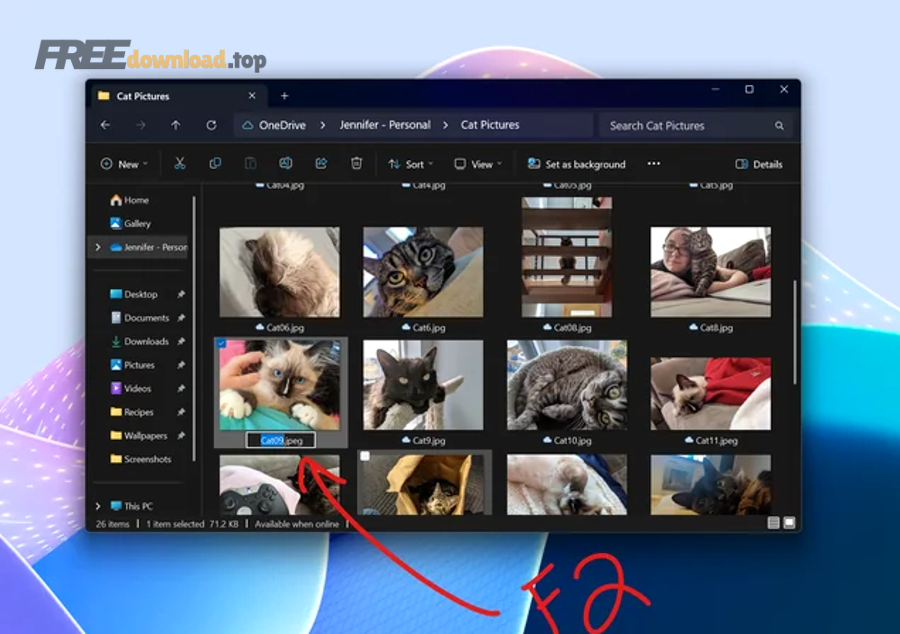Screen dimensions: 900x634
Task: Open Pictures quick access folder
Action: 132,365
